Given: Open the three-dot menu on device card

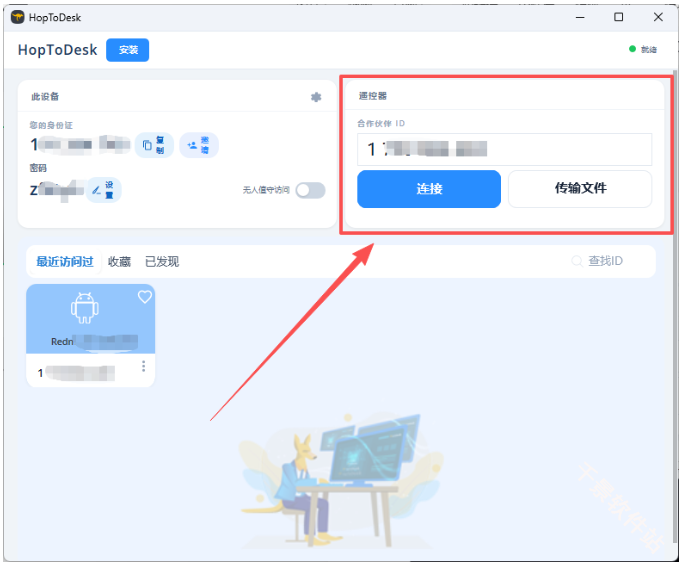Looking at the screenshot, I should [144, 366].
